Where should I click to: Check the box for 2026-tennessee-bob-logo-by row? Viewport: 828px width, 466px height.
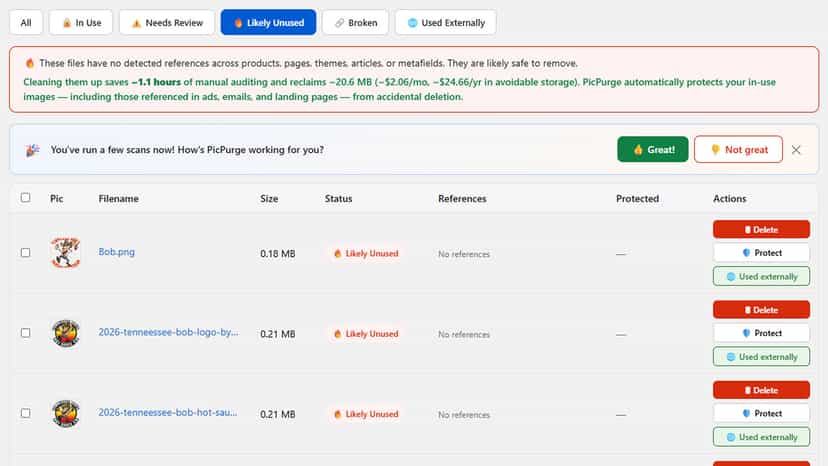point(25,333)
